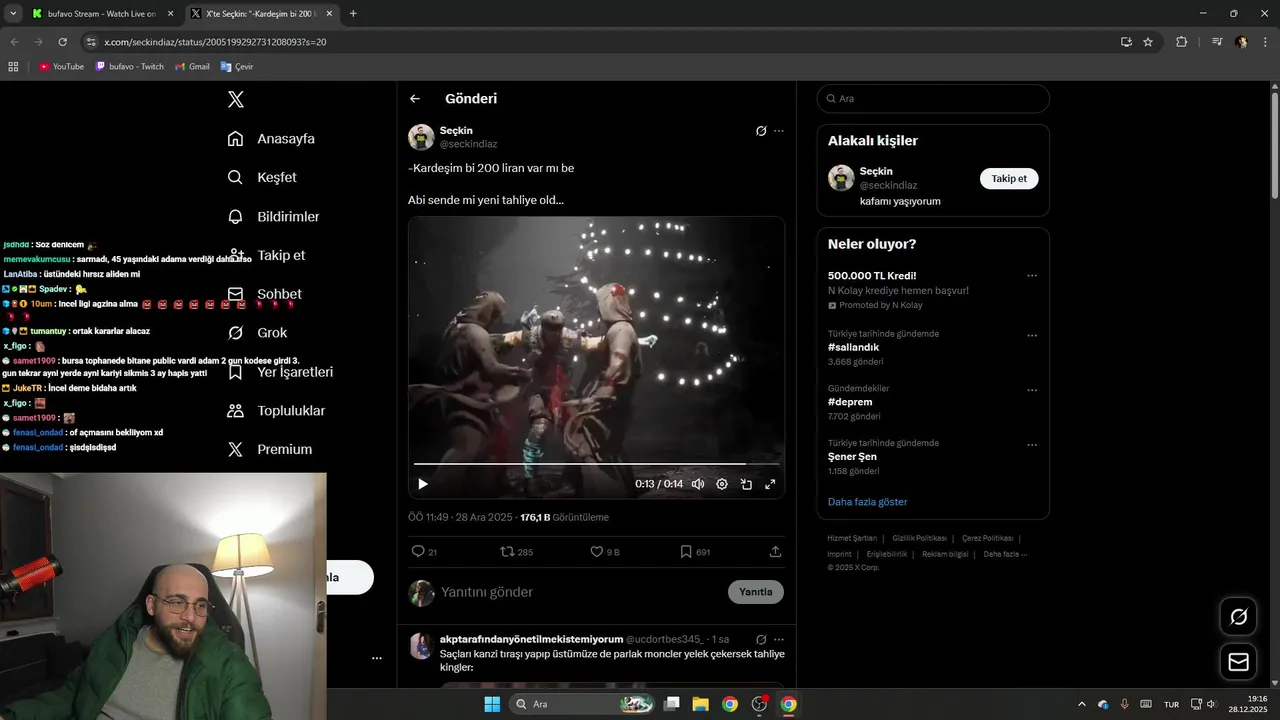Click Daha fazla göster link
The height and width of the screenshot is (720, 1280).
click(x=868, y=502)
